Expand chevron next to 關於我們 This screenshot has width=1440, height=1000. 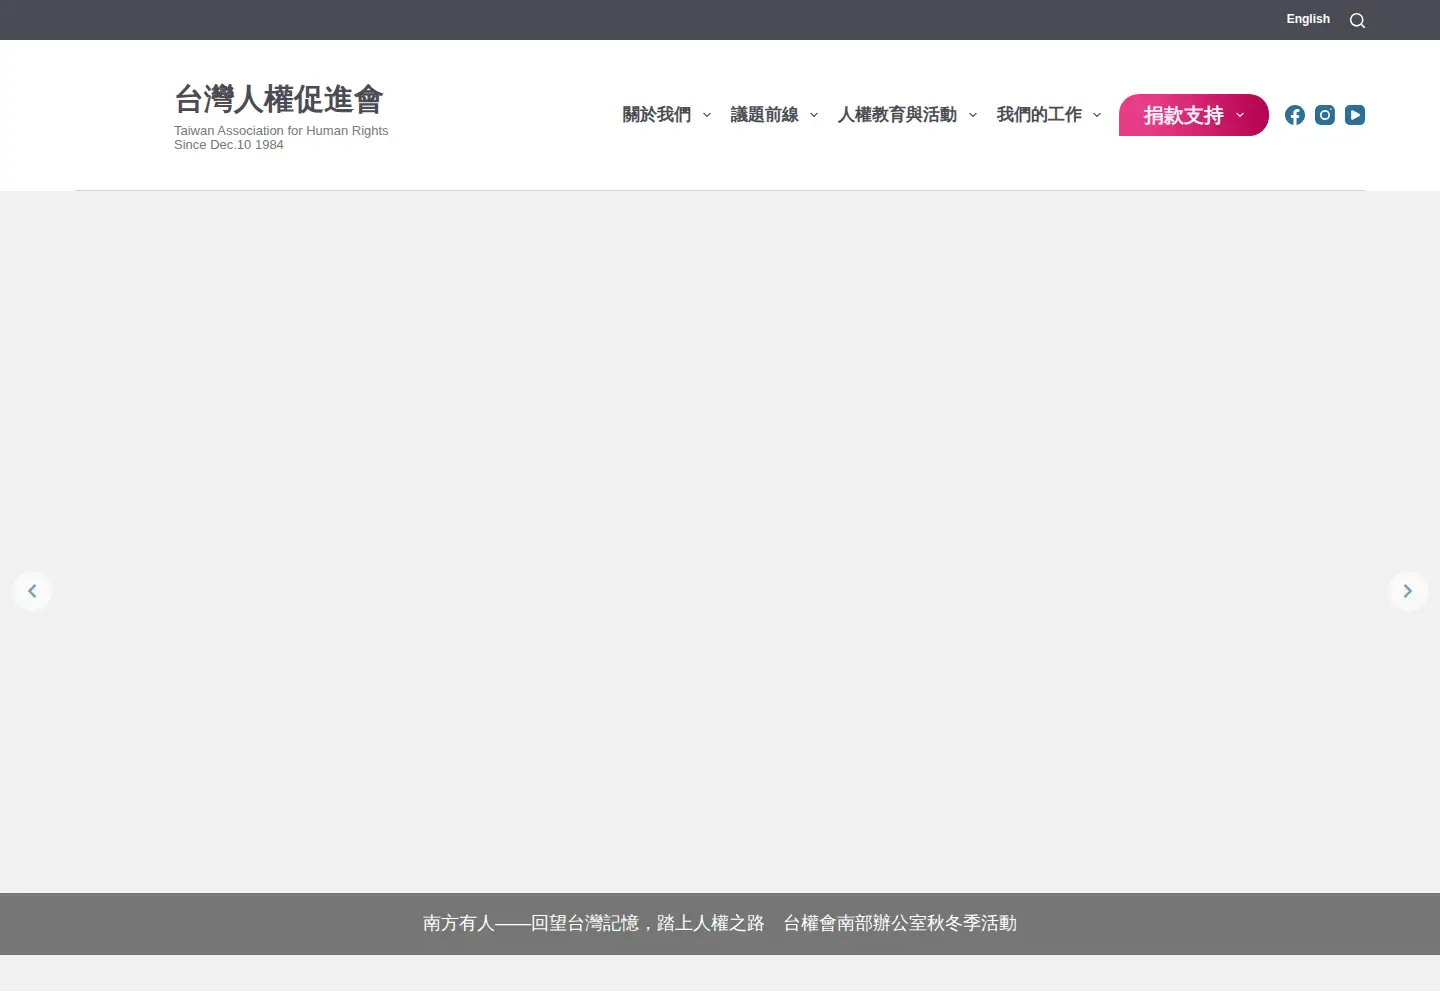(707, 115)
